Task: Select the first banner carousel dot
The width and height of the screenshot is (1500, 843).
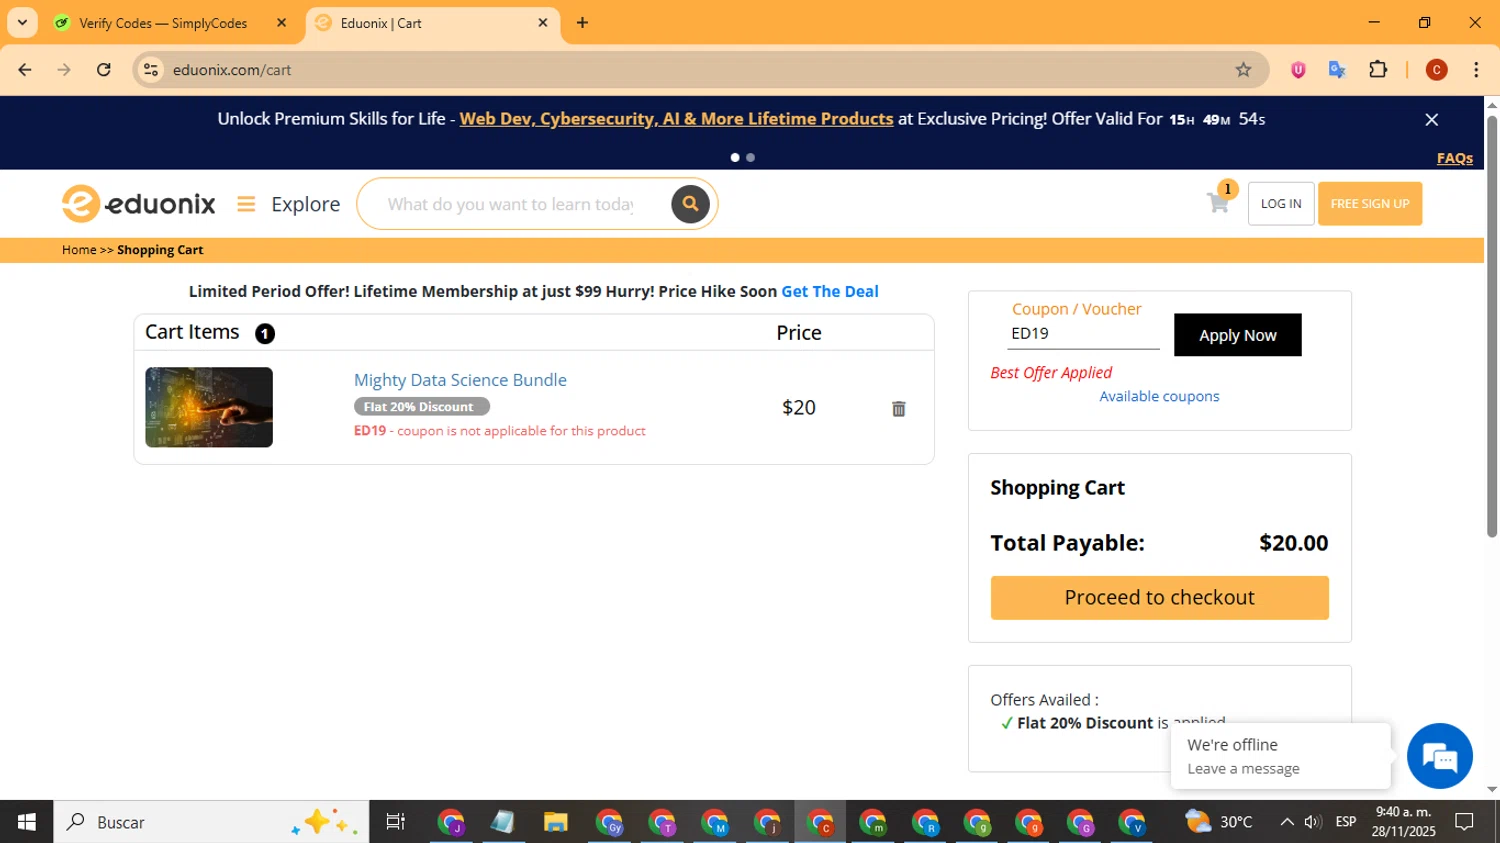Action: 735,157
